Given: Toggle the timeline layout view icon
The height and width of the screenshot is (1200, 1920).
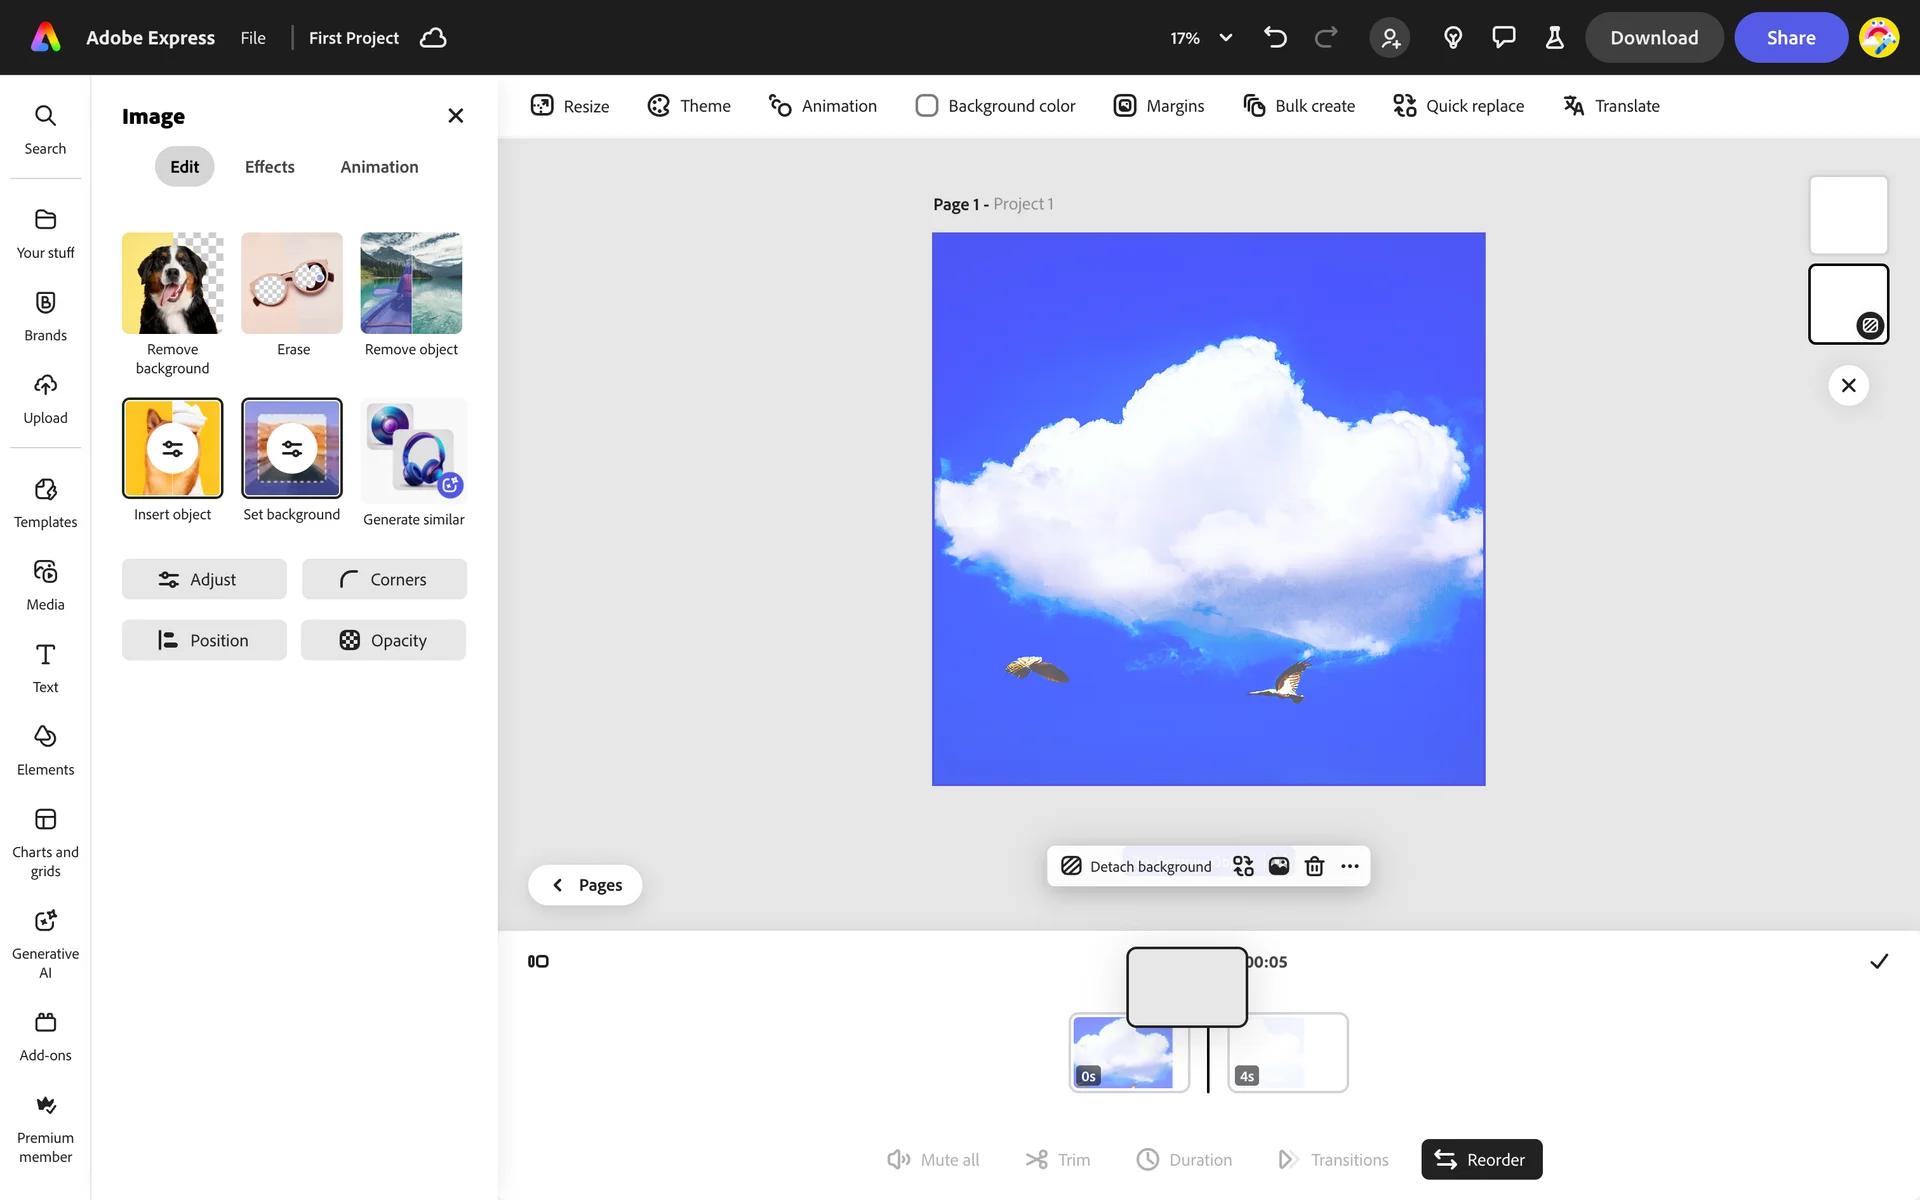Looking at the screenshot, I should pos(538,961).
